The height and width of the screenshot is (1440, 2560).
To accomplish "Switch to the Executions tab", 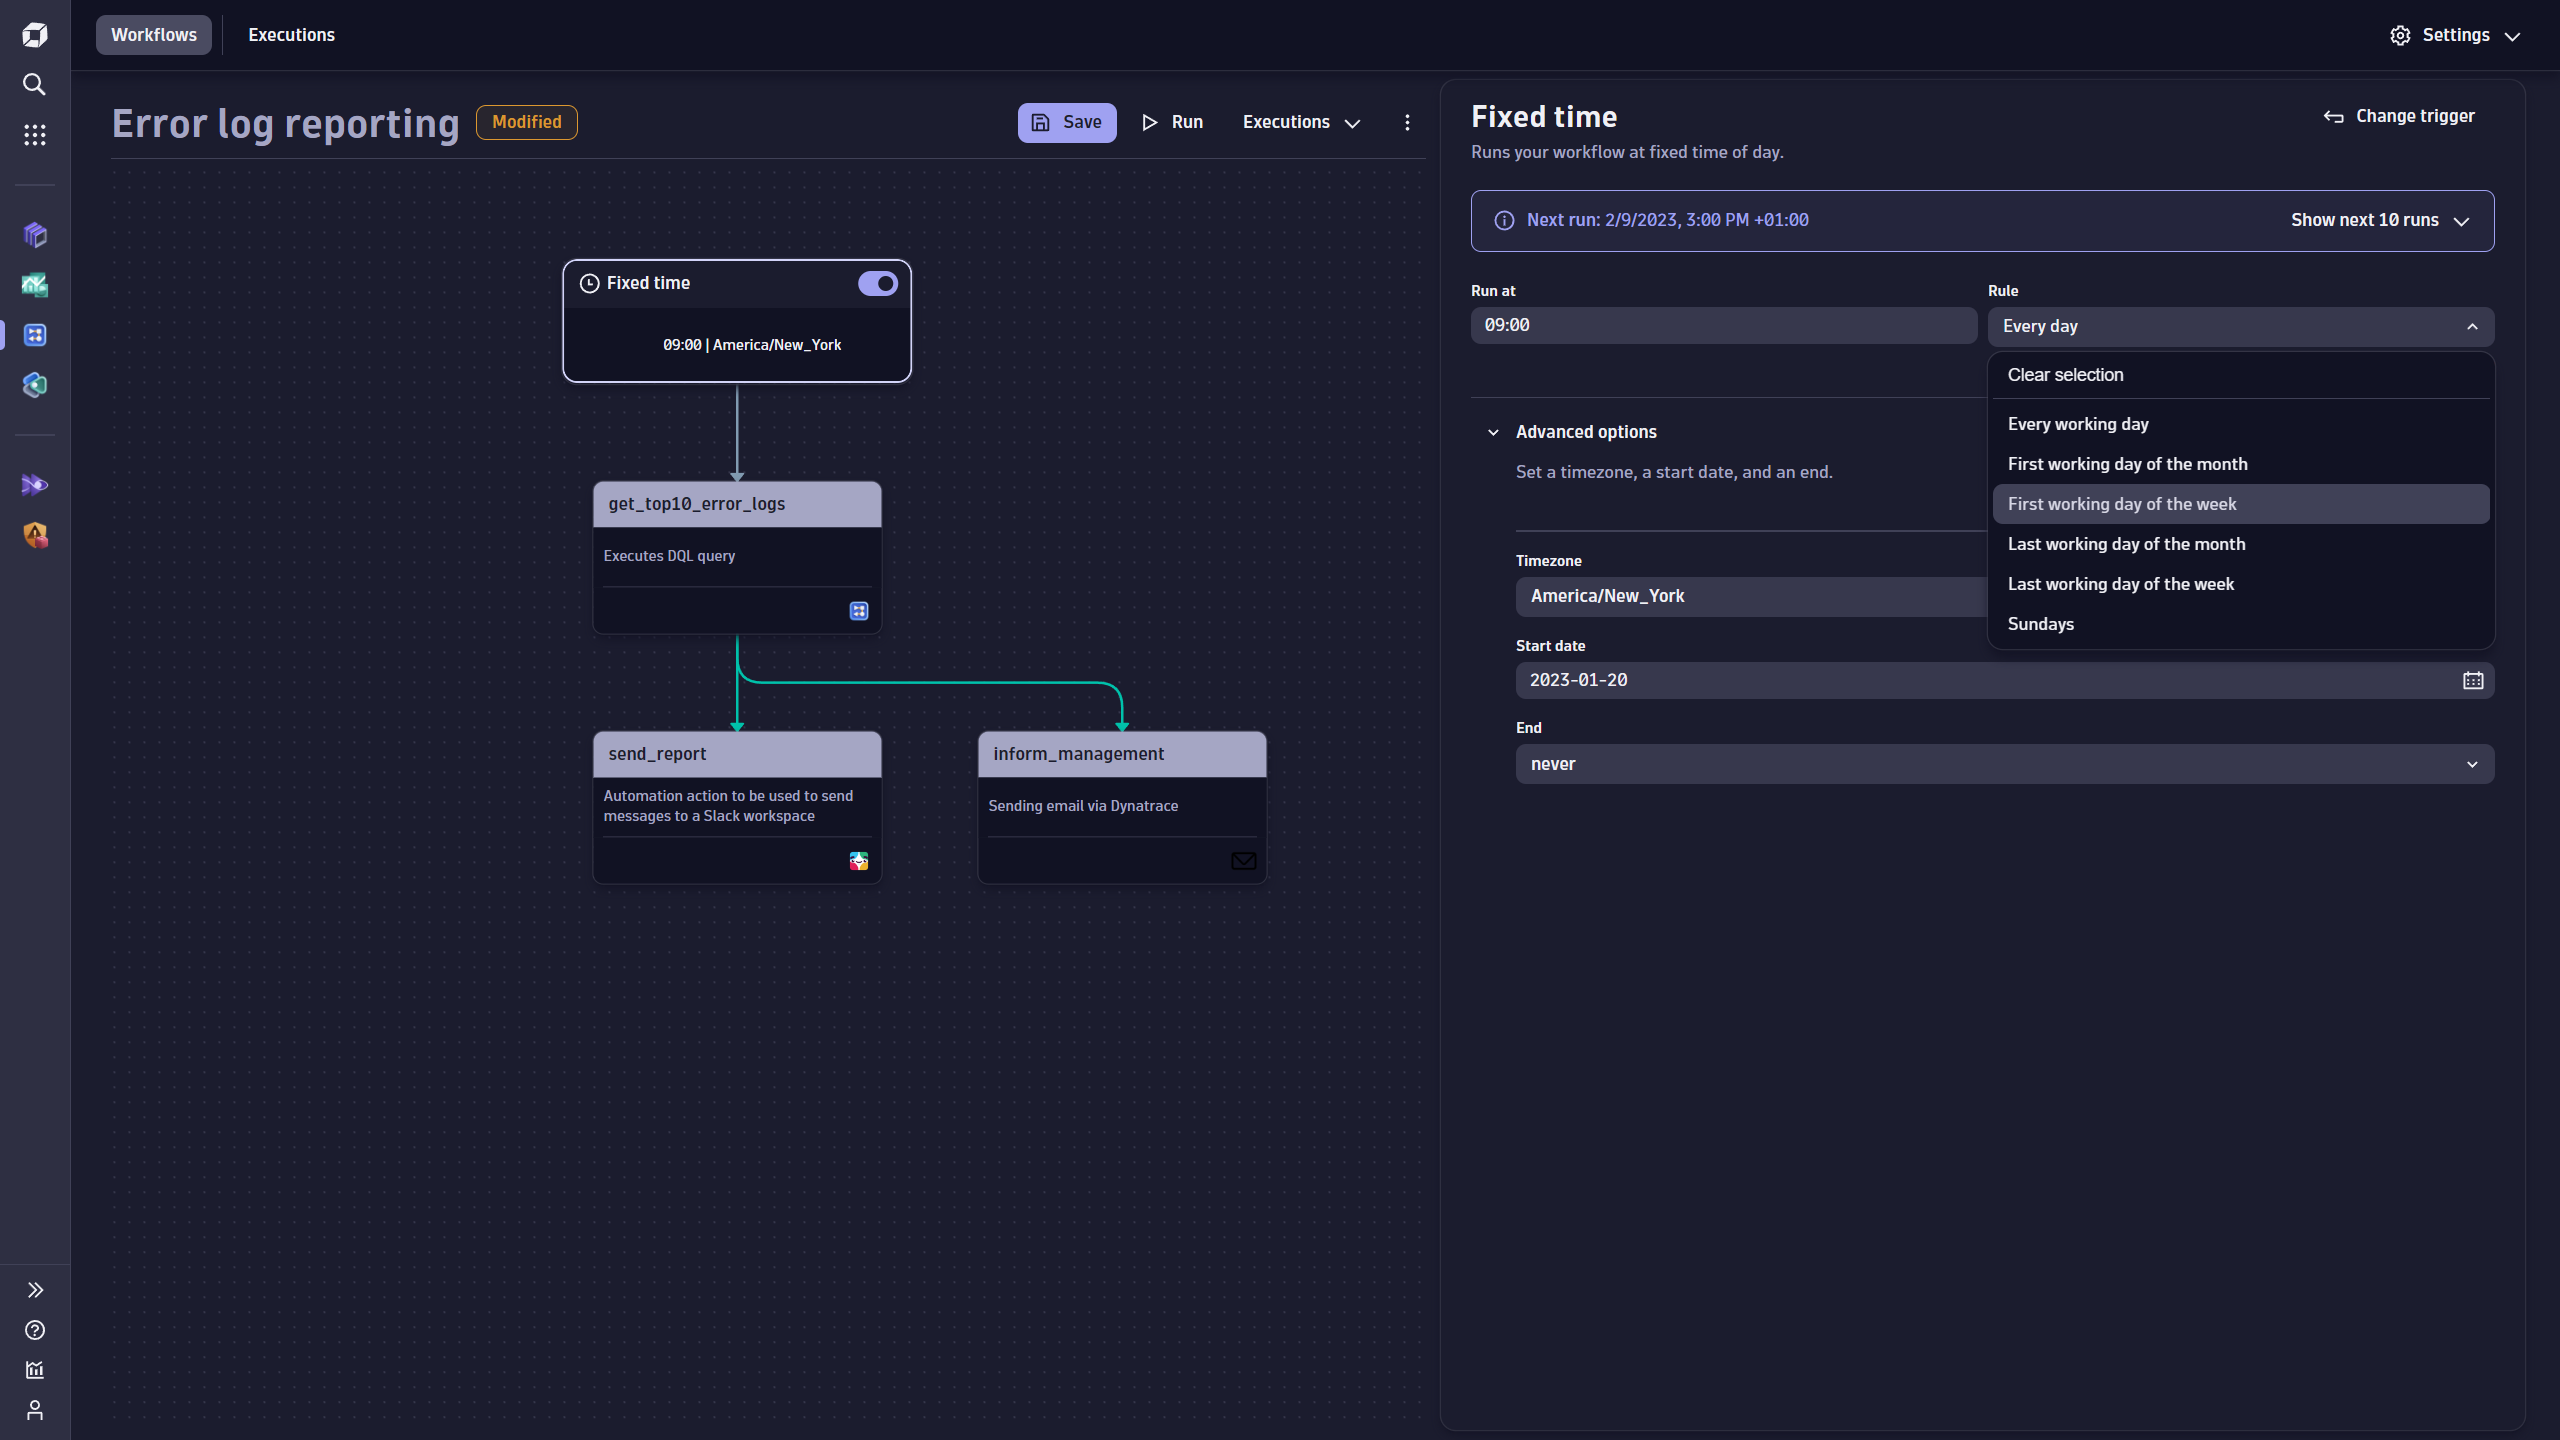I will tap(291, 35).
